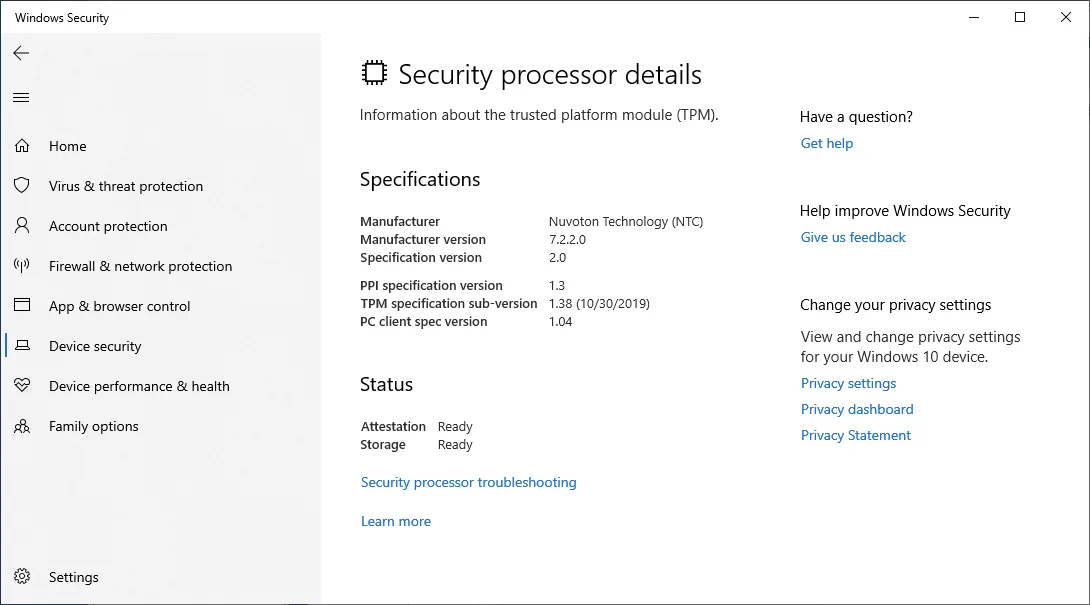Select the Family options icon
The image size is (1090, 605).
tap(22, 426)
